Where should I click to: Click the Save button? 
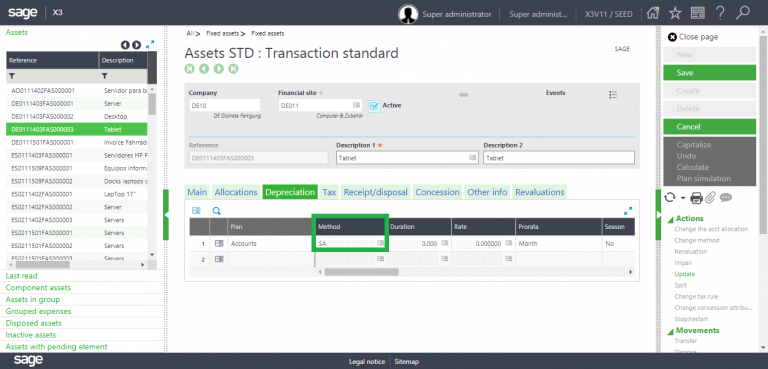tap(710, 73)
